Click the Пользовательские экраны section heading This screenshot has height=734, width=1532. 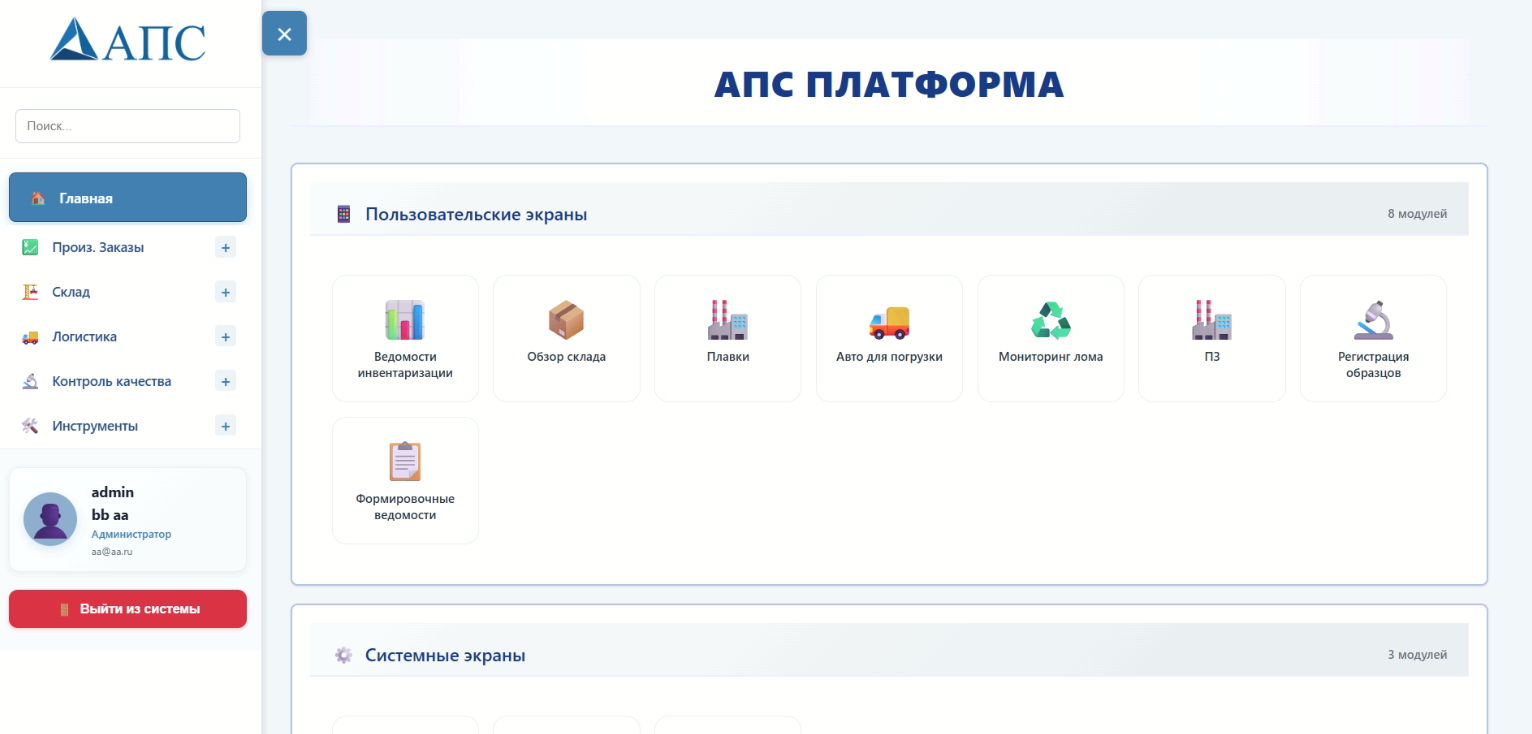pos(476,214)
